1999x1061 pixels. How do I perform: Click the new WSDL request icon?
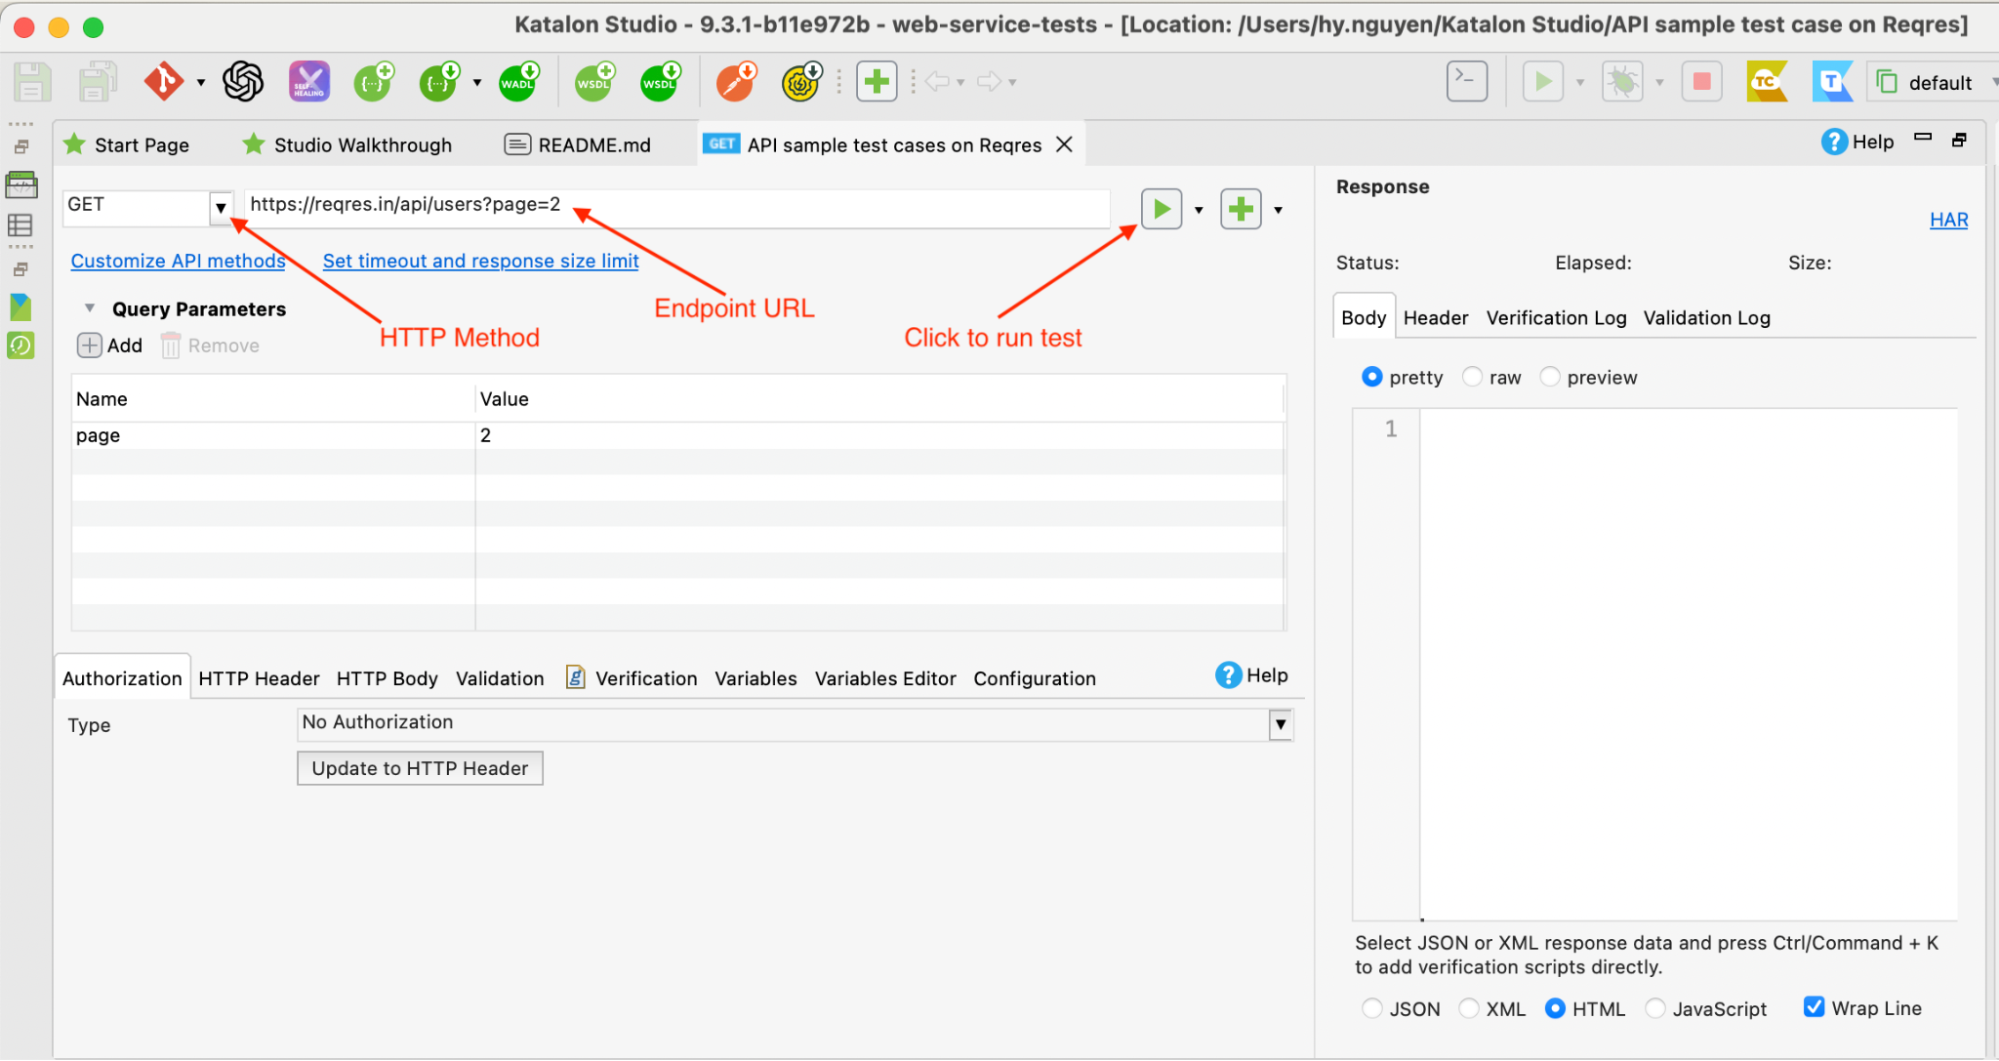[x=594, y=82]
